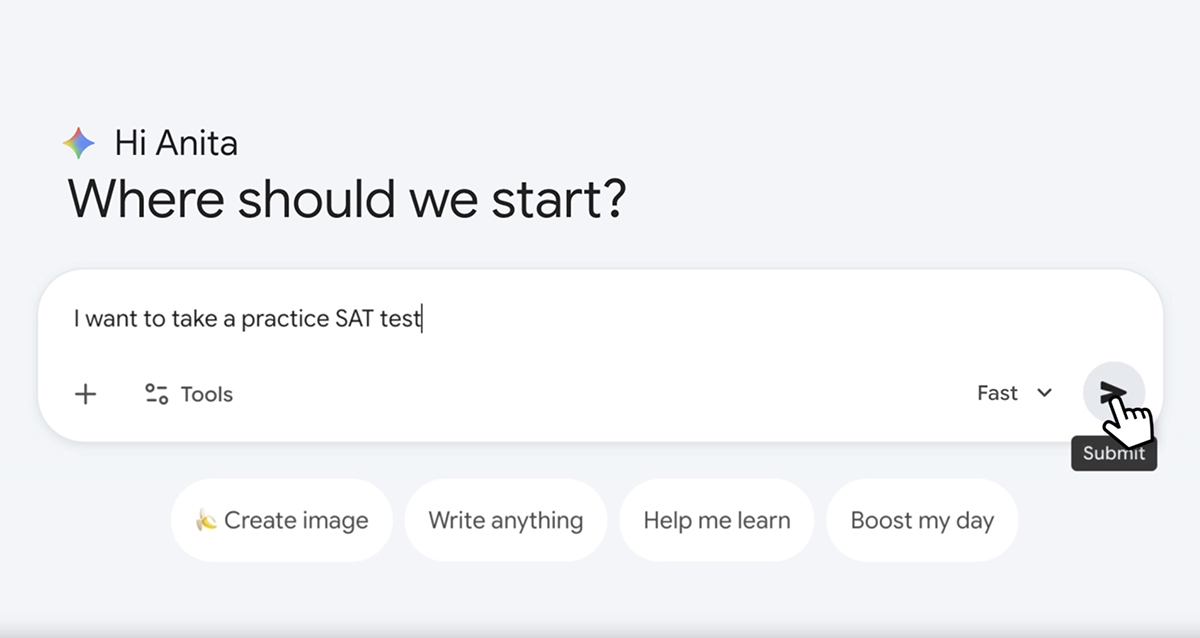The image size is (1200, 638).
Task: Click the chevron beside Fast
Action: [x=1043, y=393]
